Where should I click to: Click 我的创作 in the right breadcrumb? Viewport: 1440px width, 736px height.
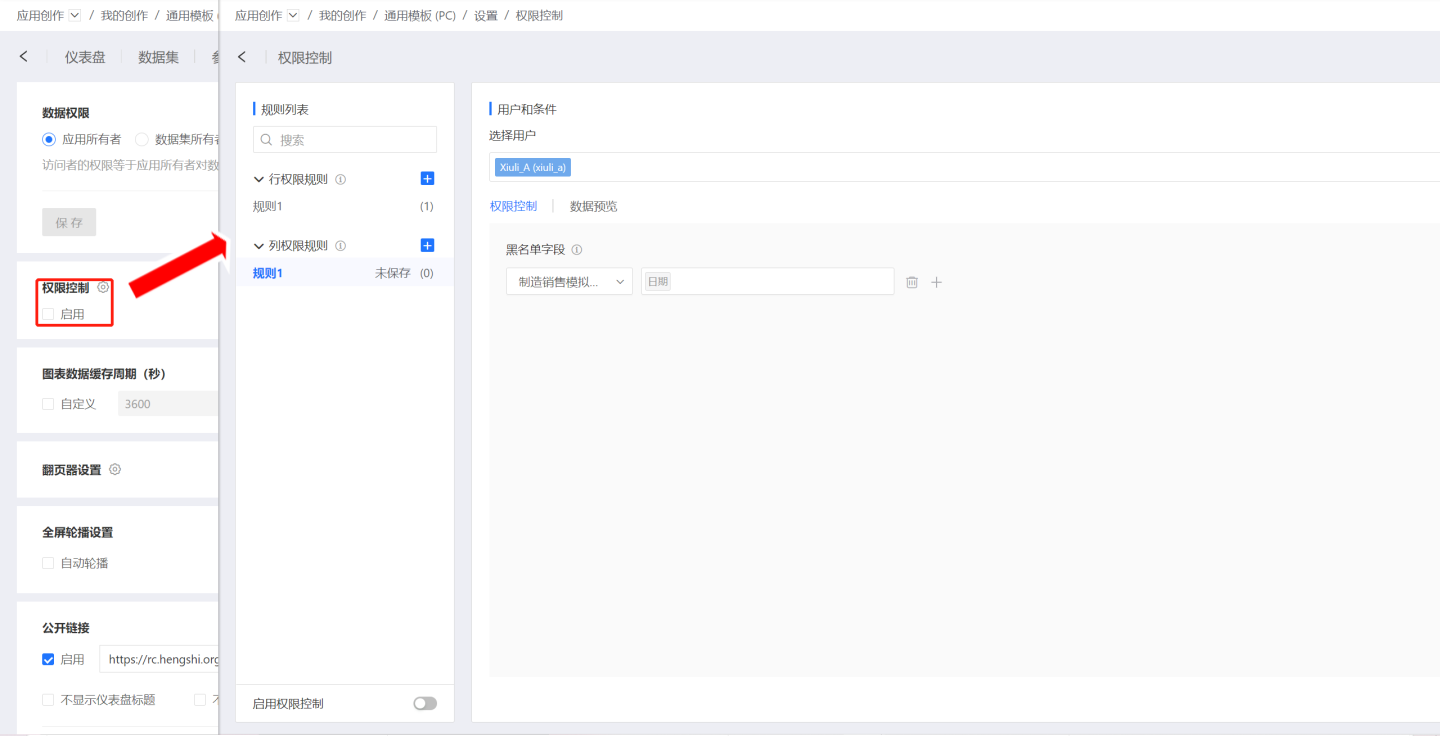click(x=342, y=16)
